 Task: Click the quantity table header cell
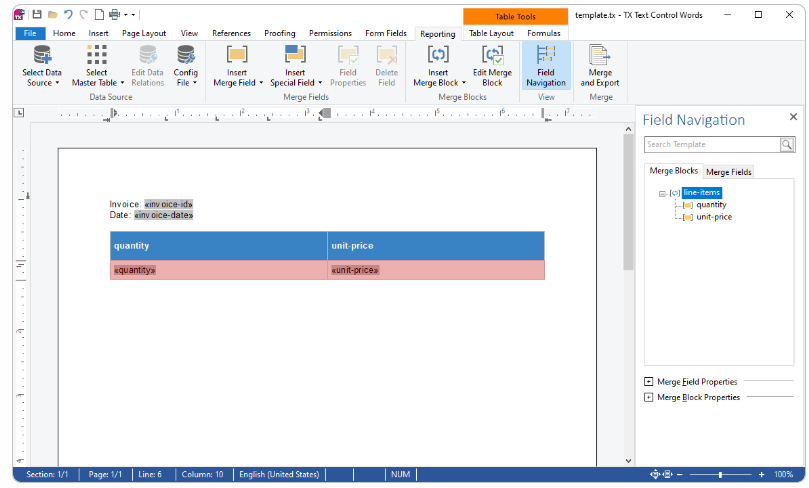(219, 246)
